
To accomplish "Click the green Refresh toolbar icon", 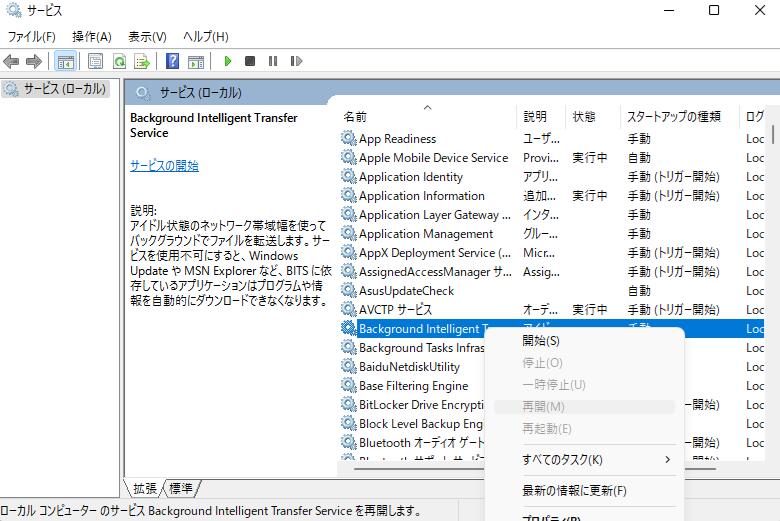I will point(119,61).
